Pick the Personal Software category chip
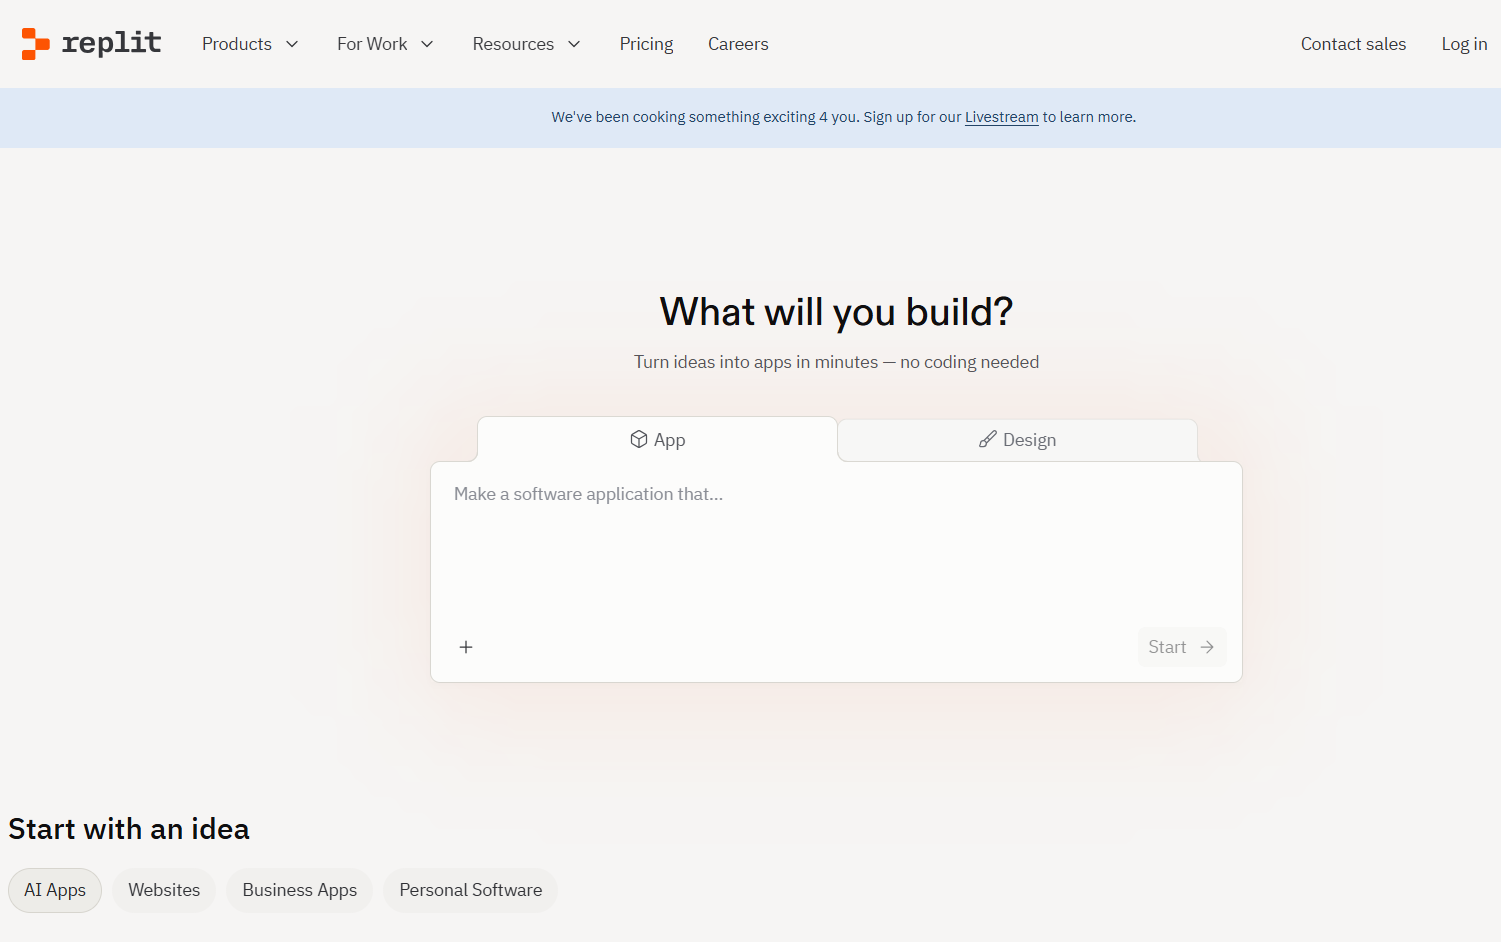Screen dimensions: 1501x942 [470, 890]
